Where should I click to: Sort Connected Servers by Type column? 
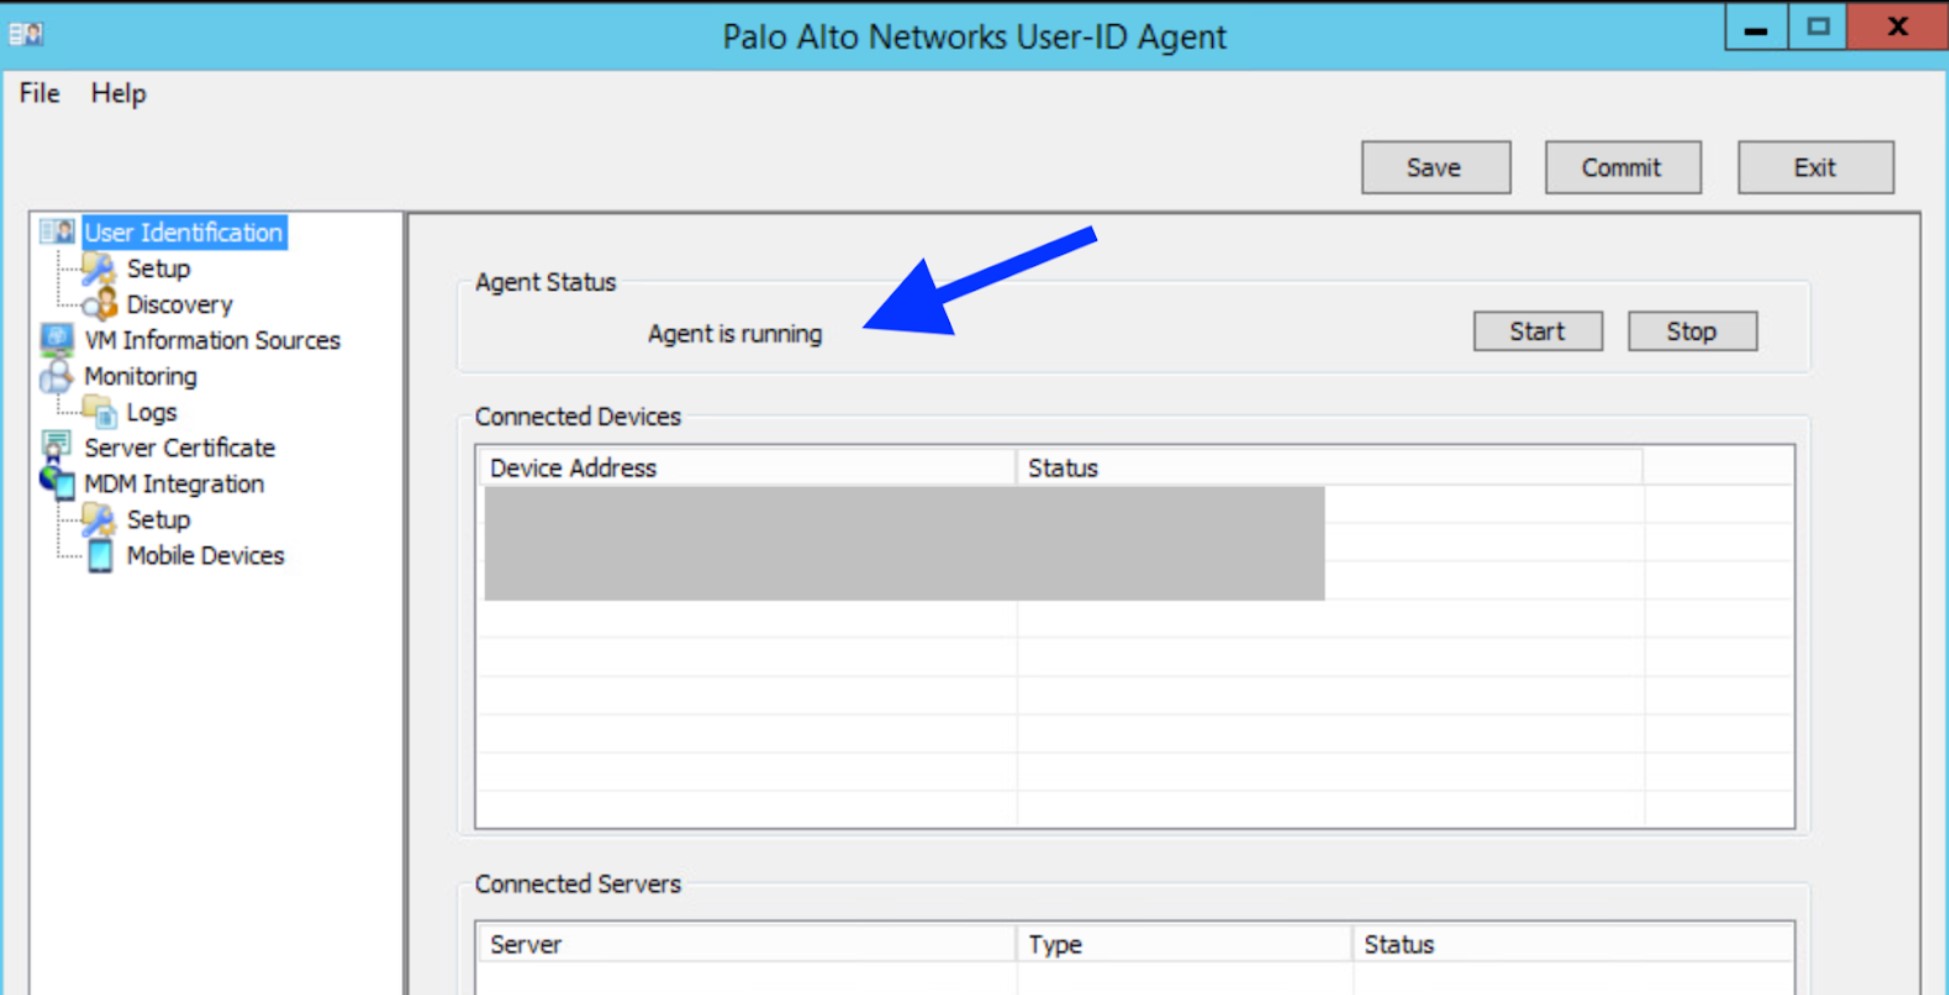click(1184, 944)
